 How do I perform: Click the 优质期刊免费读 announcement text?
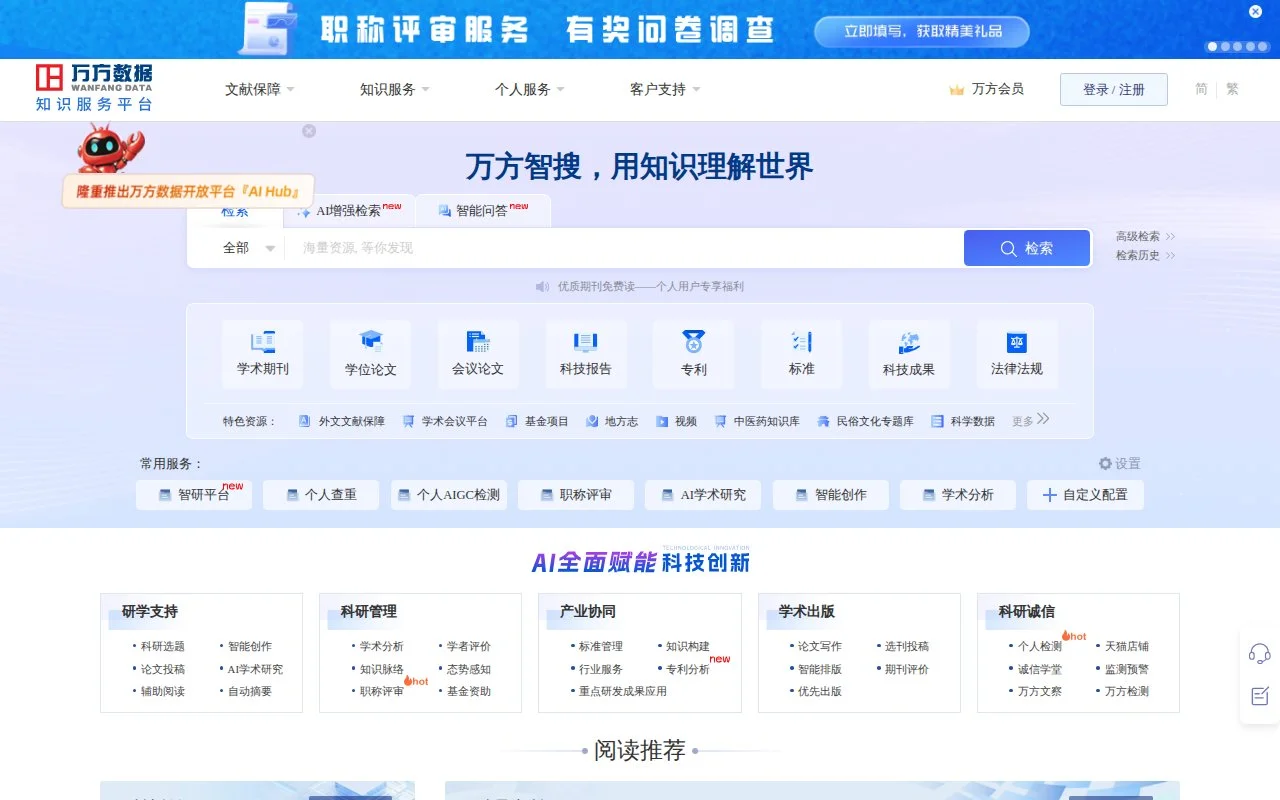[651, 286]
